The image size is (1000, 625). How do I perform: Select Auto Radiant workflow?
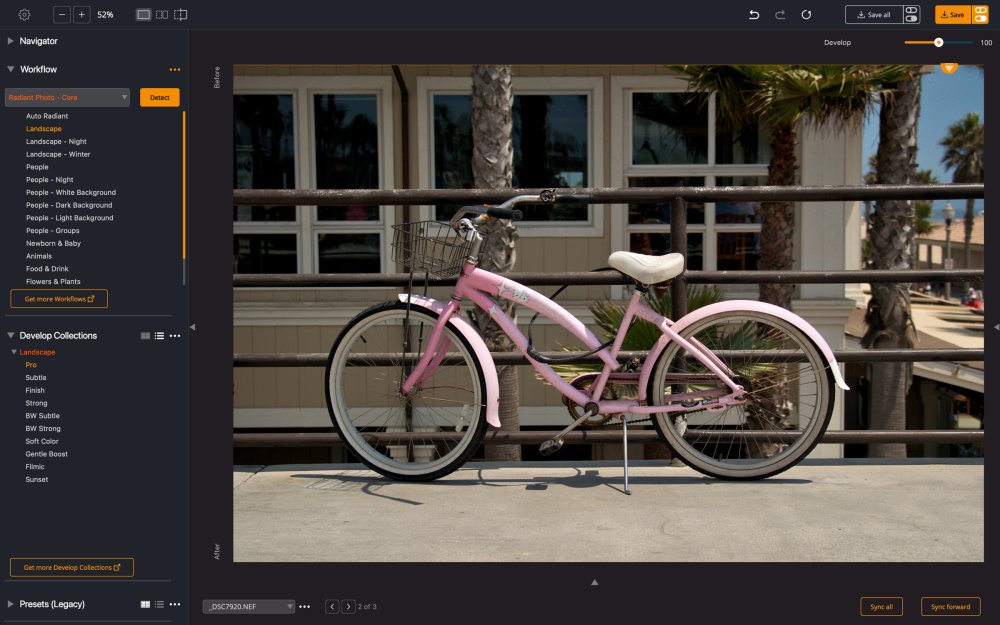47,116
